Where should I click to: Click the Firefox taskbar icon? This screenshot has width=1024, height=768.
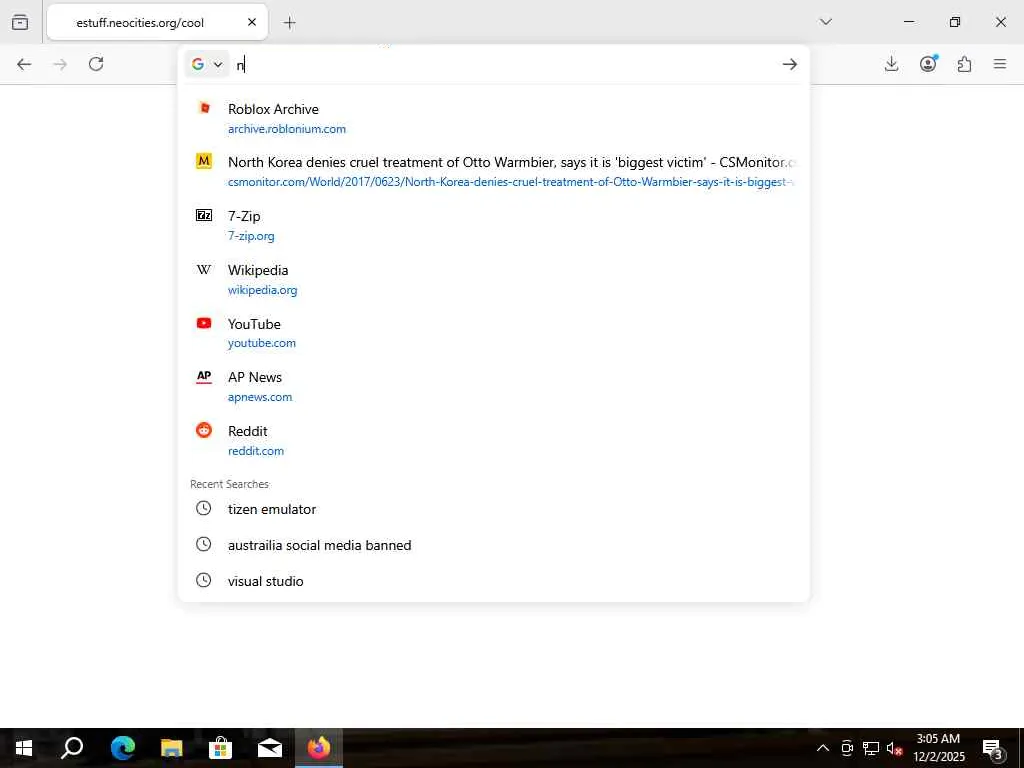[319, 748]
